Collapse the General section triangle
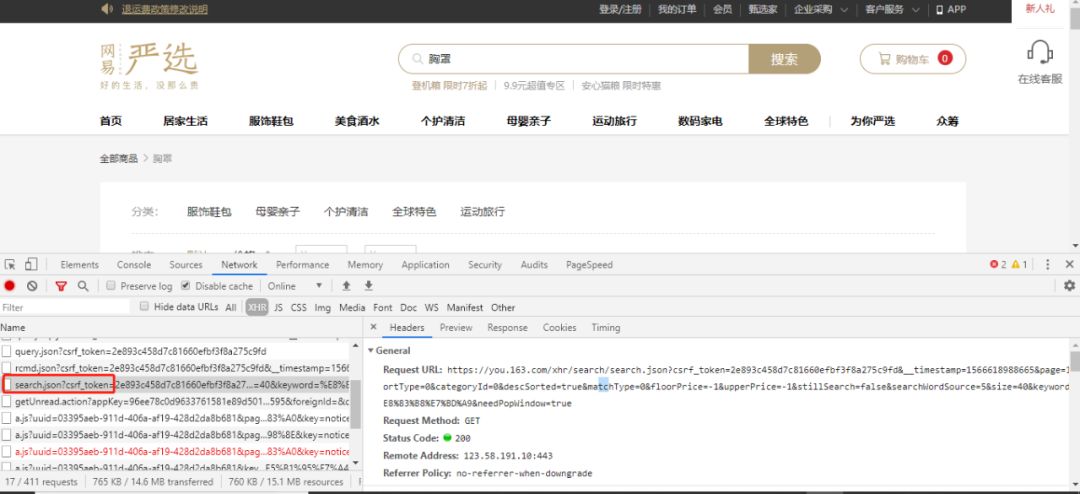The width and height of the screenshot is (1080, 494). pyautogui.click(x=371, y=351)
